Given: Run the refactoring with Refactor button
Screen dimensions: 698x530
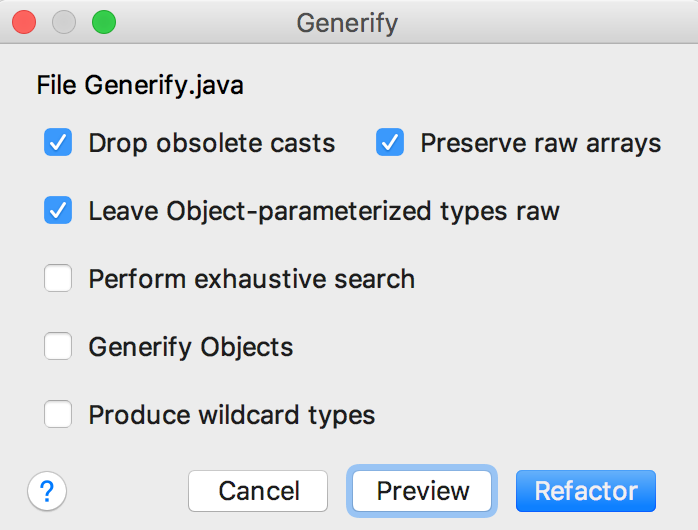Looking at the screenshot, I should 586,491.
